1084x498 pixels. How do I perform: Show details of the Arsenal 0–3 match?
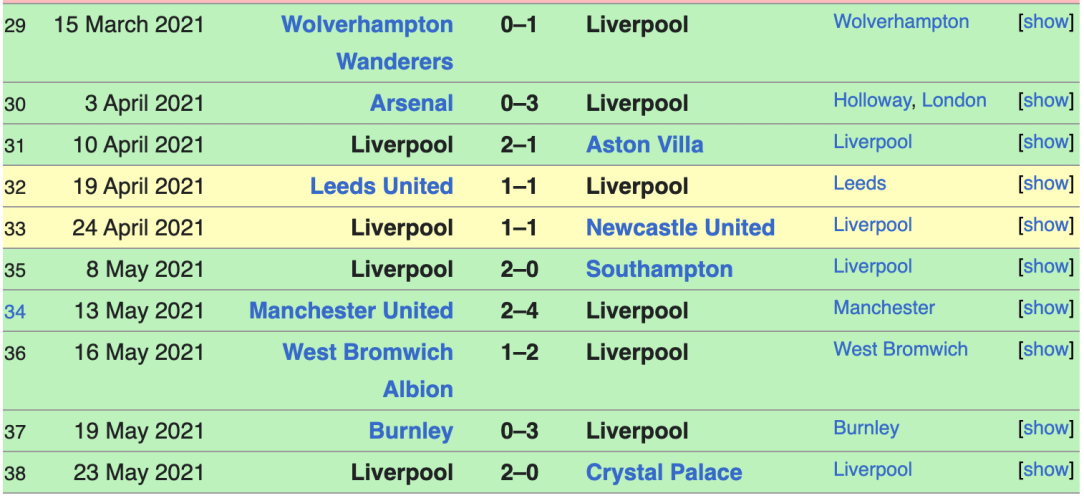click(x=1047, y=100)
